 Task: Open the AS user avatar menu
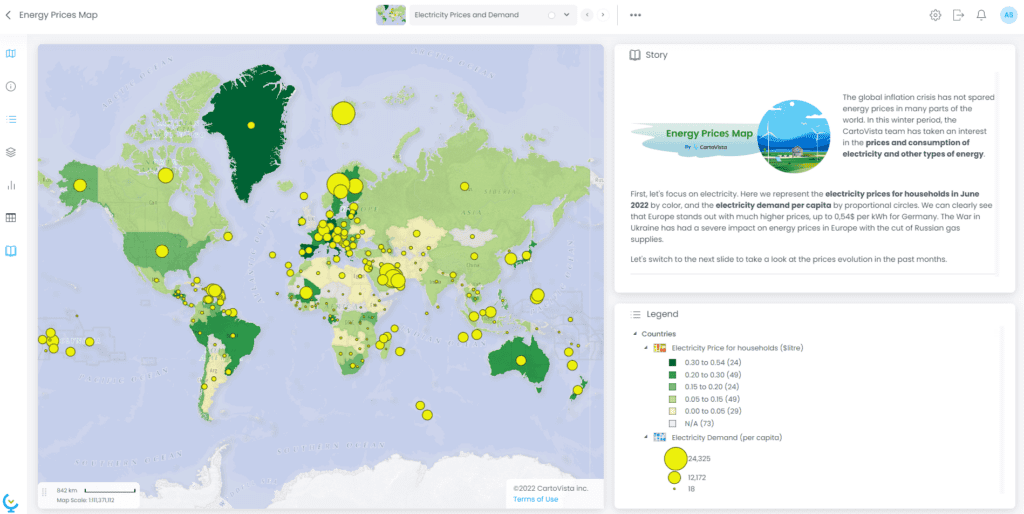click(x=1008, y=15)
